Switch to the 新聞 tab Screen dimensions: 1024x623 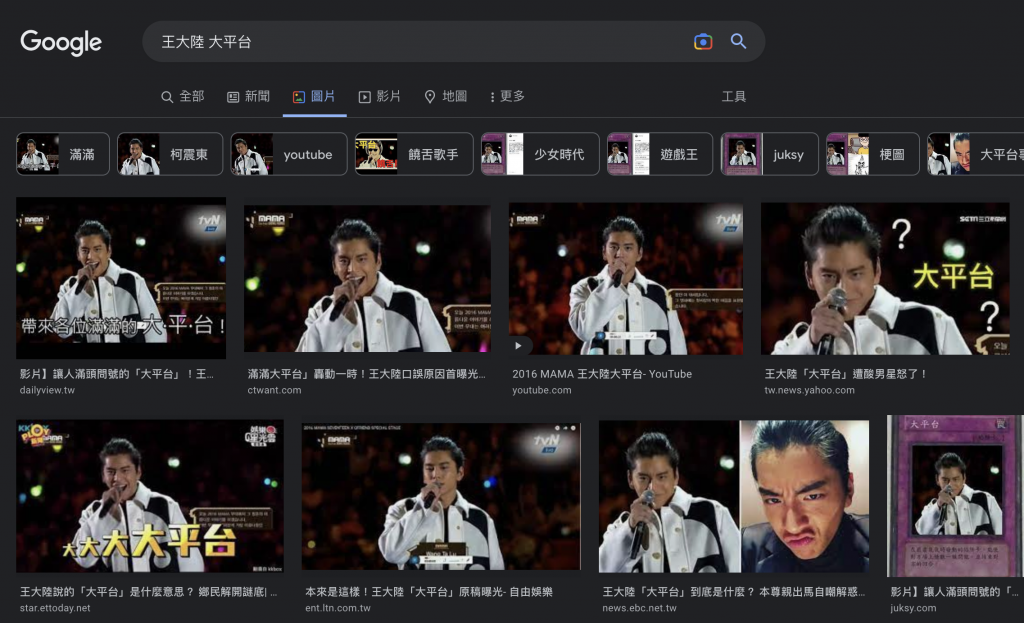[x=248, y=96]
